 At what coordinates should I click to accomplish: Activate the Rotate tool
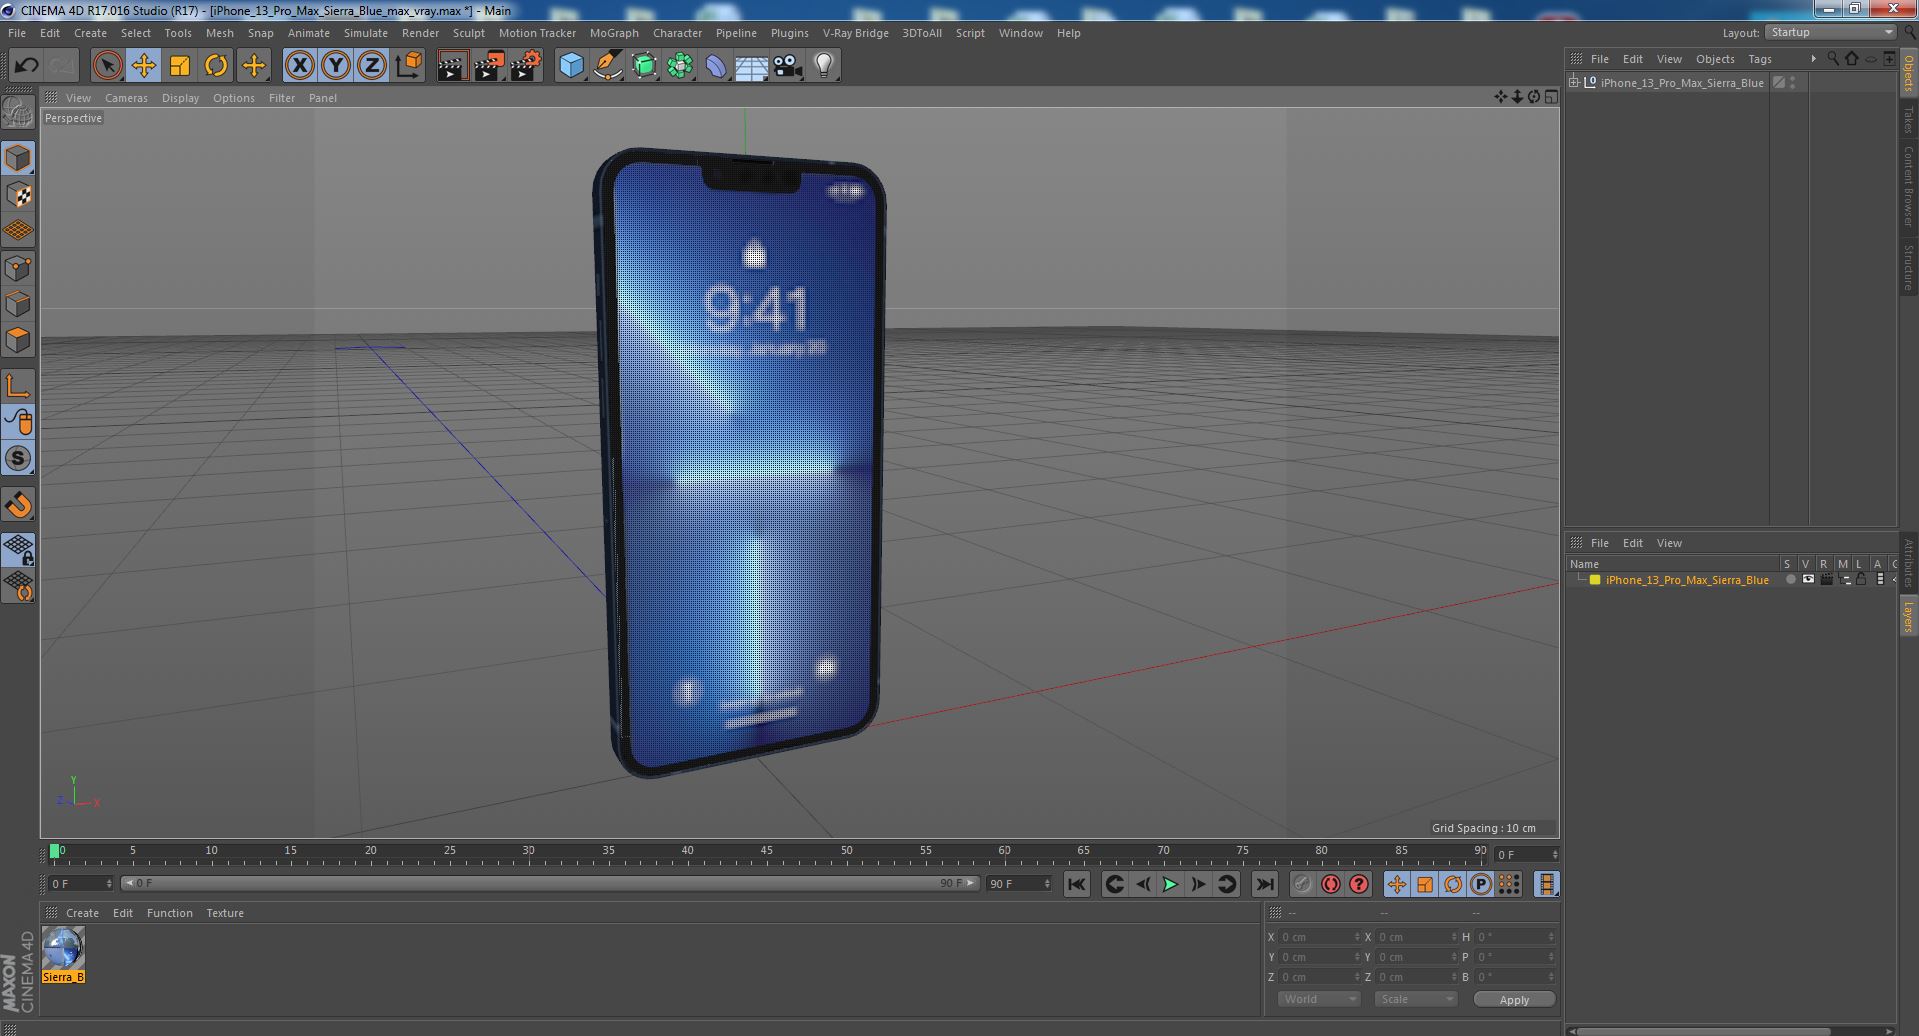pyautogui.click(x=216, y=66)
